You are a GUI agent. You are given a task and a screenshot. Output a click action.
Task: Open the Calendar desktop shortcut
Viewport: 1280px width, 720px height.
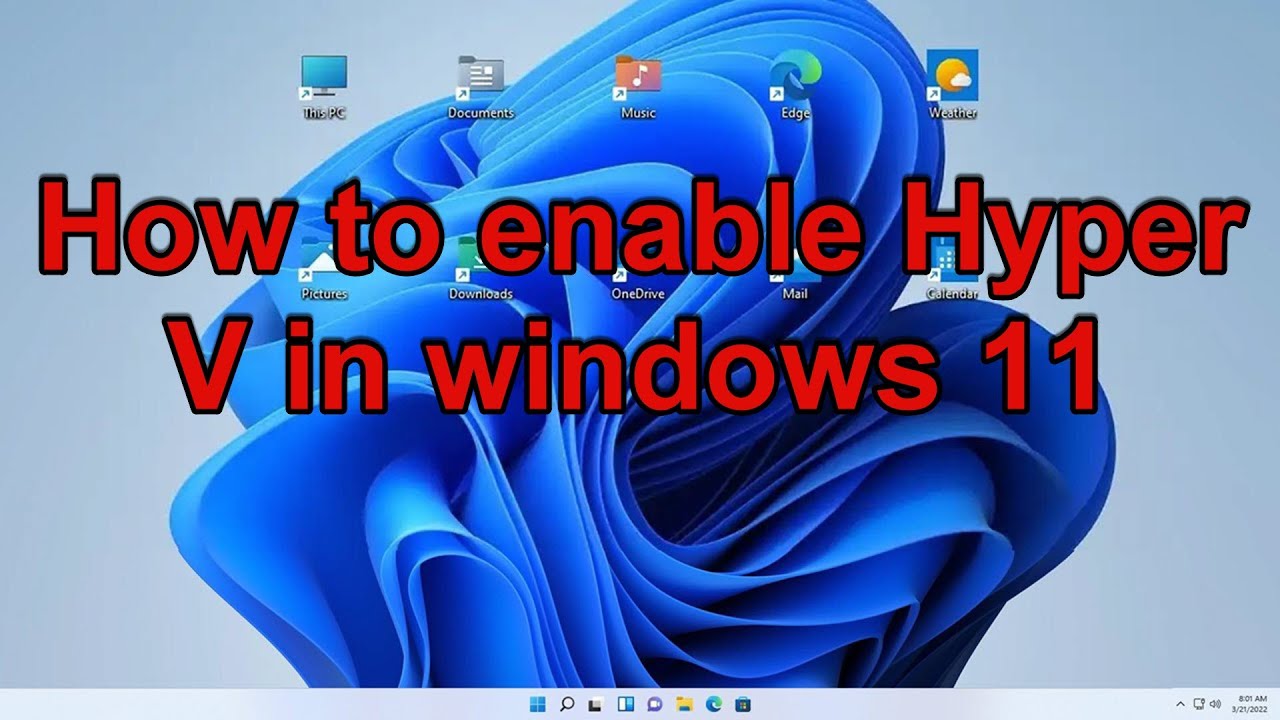[952, 270]
